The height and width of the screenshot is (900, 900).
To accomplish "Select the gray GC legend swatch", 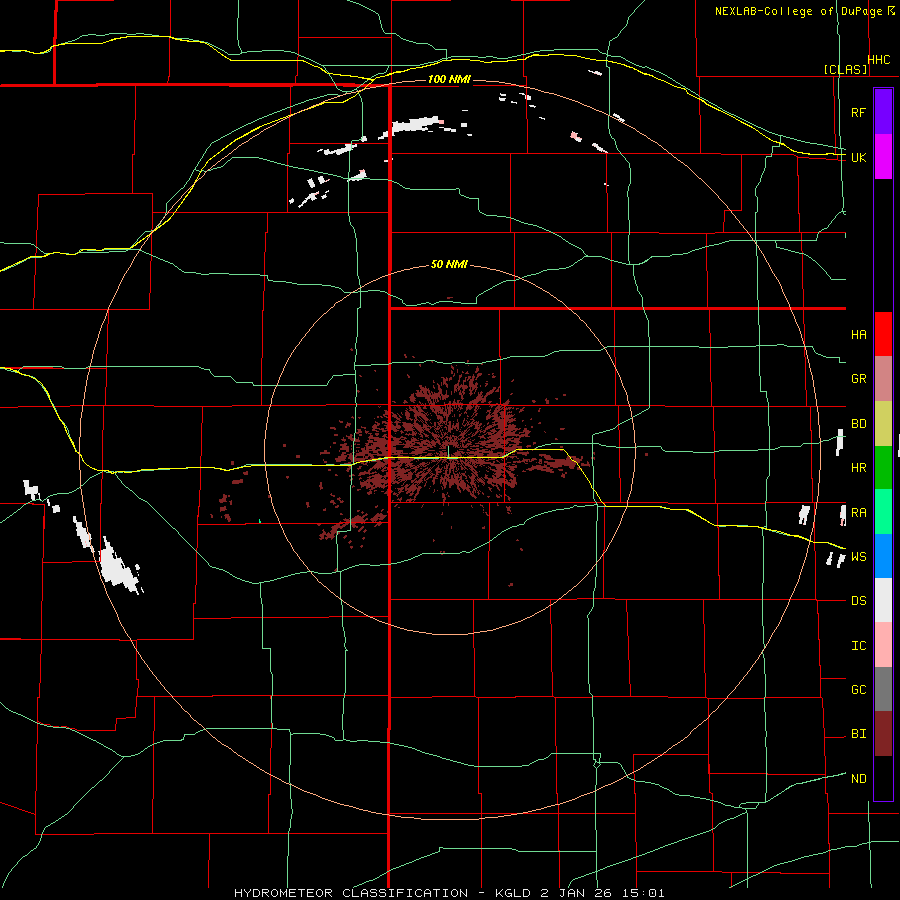I will click(x=883, y=689).
